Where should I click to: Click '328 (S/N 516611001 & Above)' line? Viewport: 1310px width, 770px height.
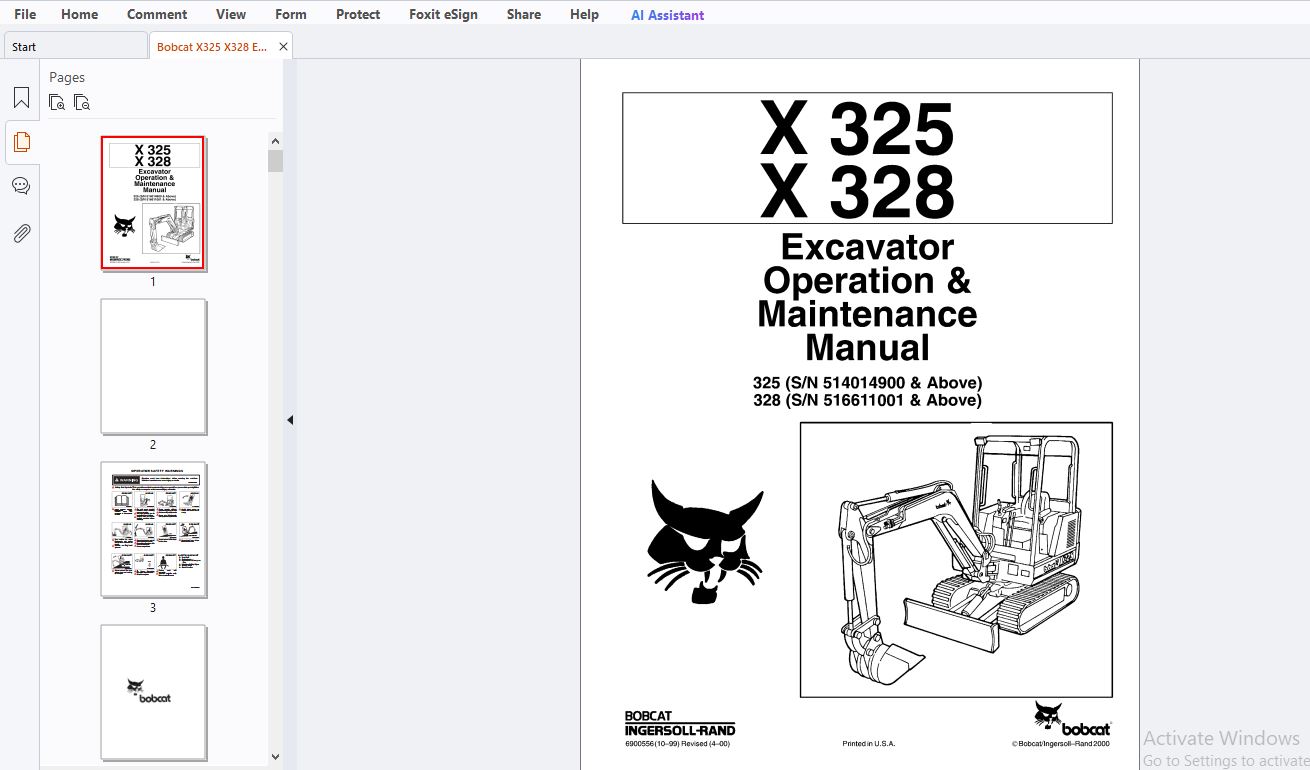pyautogui.click(x=867, y=400)
